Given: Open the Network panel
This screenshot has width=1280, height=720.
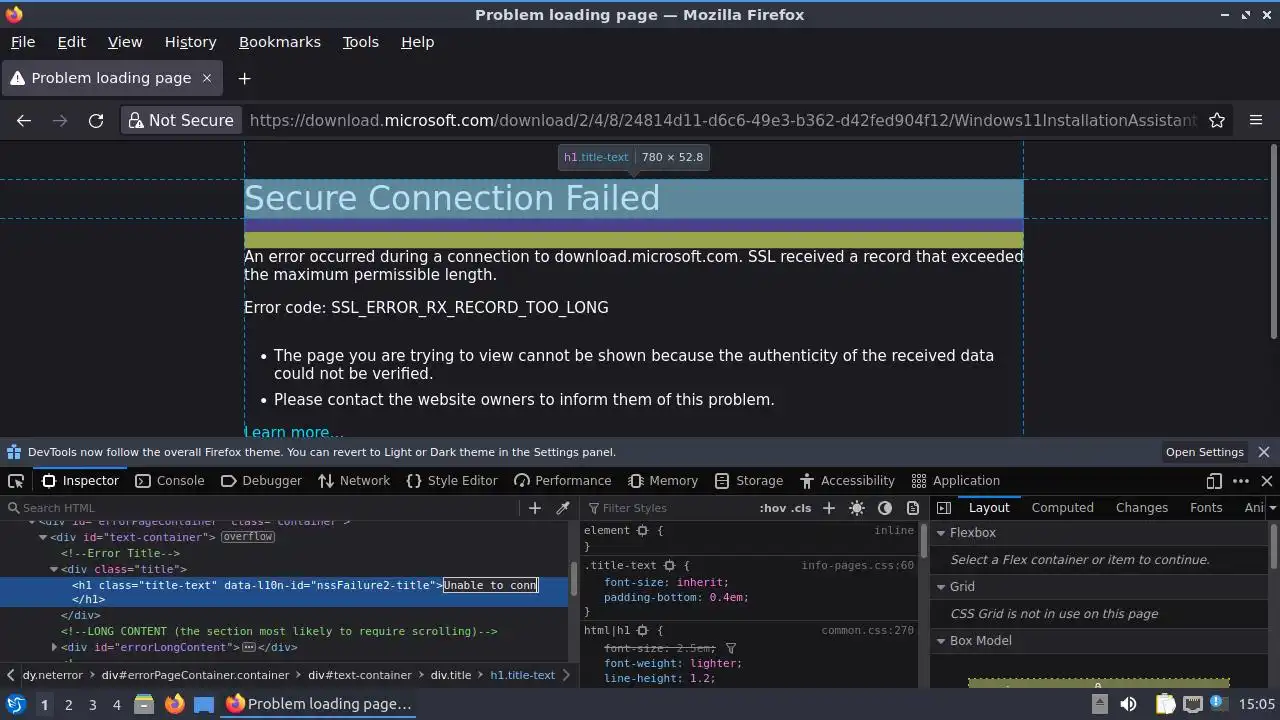Looking at the screenshot, I should click(x=354, y=481).
